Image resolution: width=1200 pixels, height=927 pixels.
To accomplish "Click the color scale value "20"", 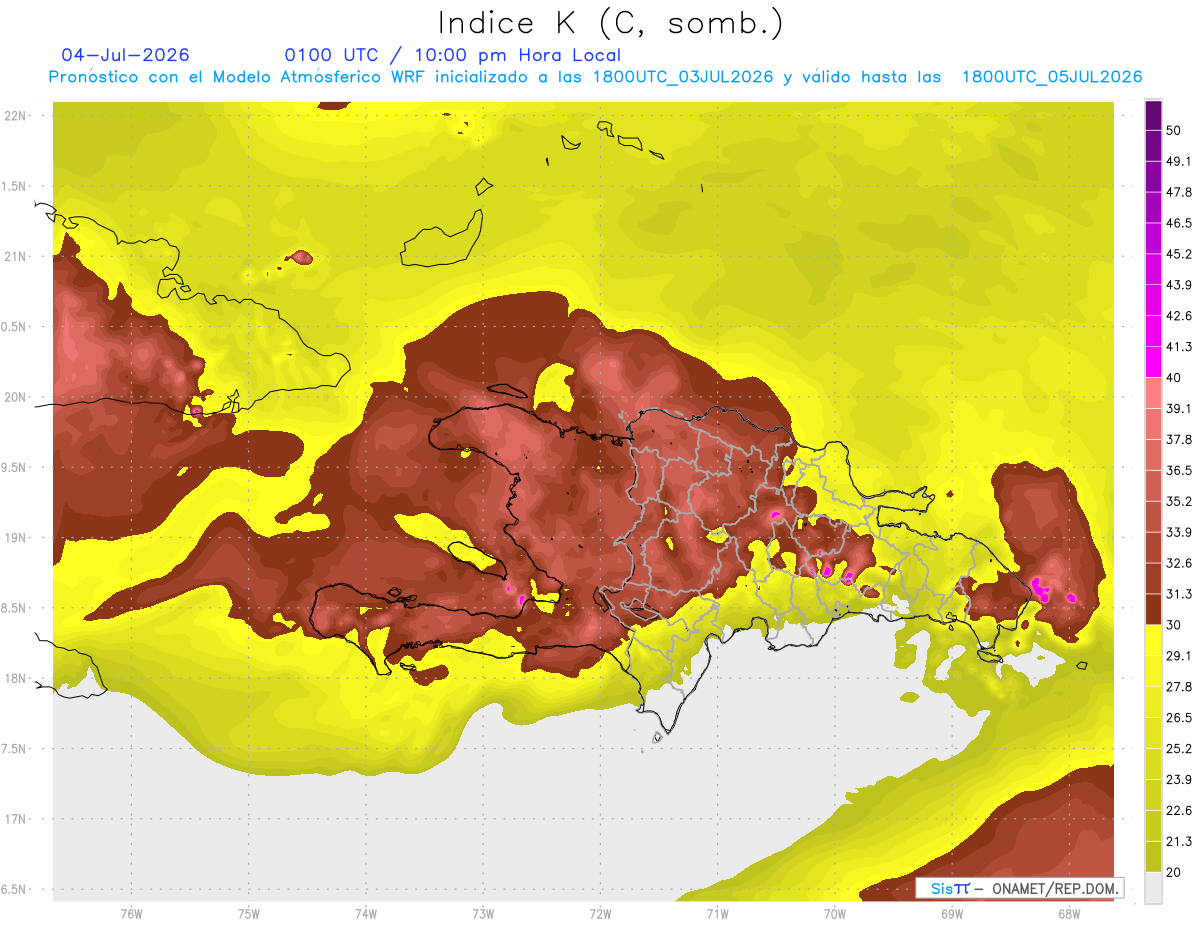I will 1174,872.
